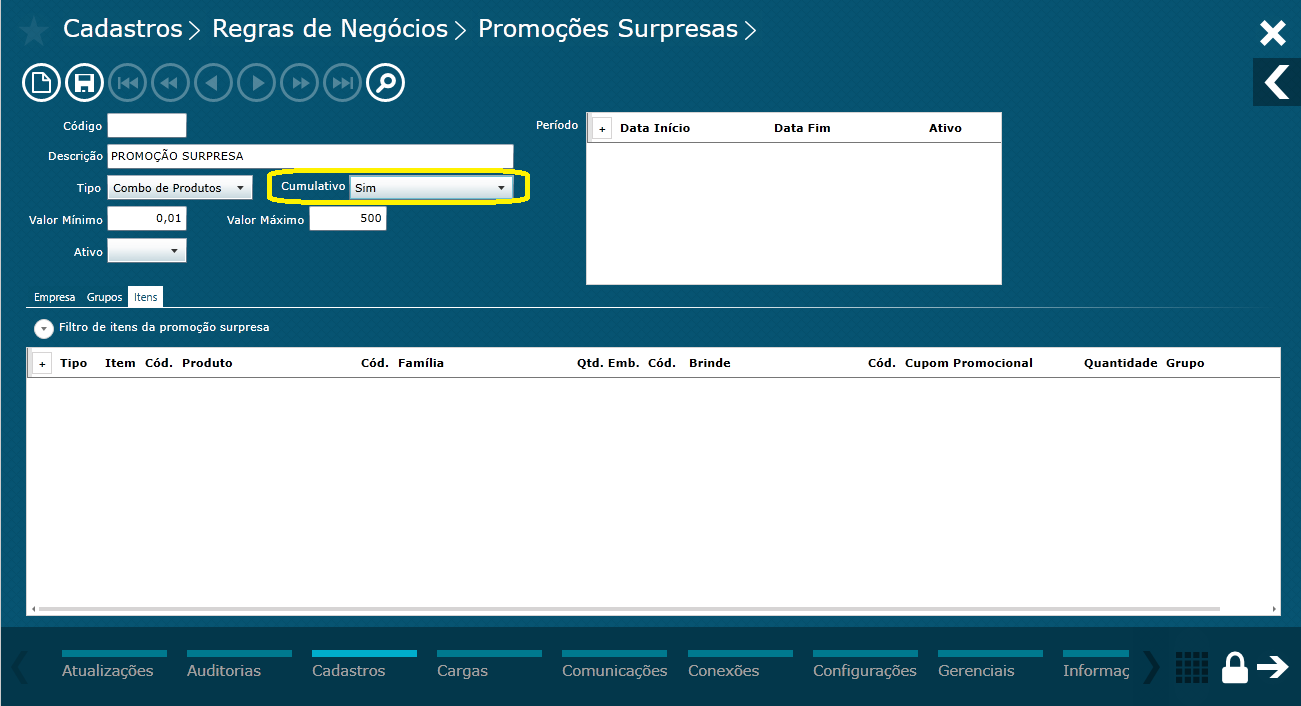Click the Item column header
1301x706 pixels.
tap(120, 363)
